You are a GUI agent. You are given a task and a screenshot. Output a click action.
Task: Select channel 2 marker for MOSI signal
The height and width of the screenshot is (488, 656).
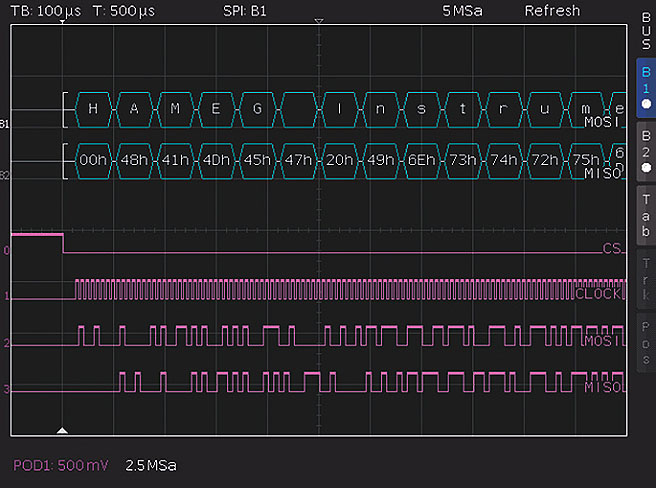[6, 343]
